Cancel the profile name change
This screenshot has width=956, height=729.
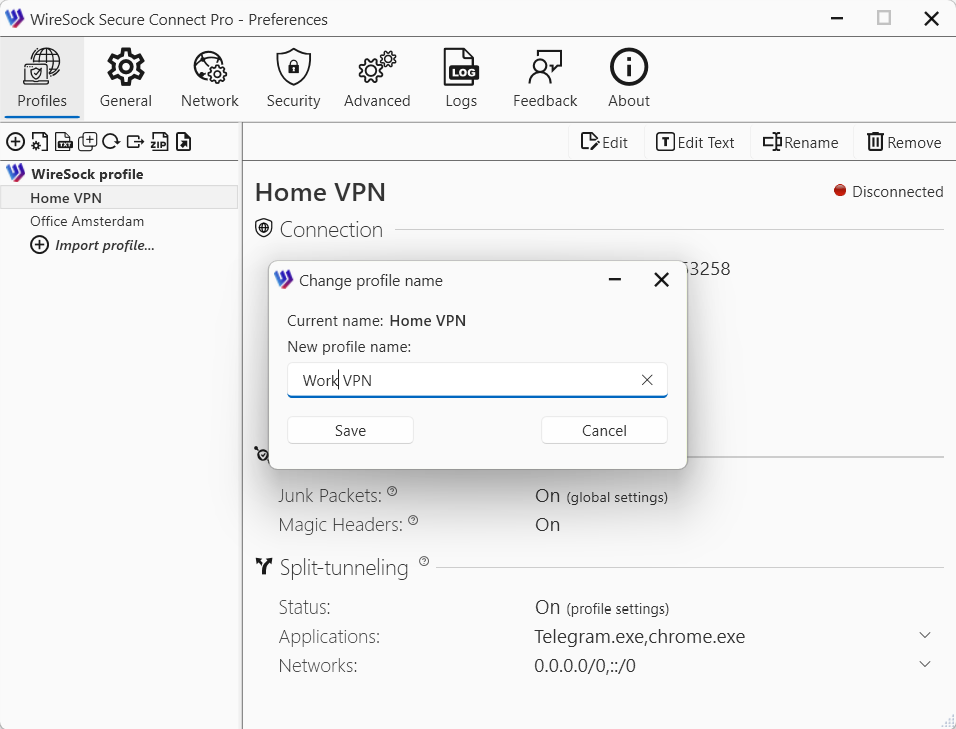point(604,431)
